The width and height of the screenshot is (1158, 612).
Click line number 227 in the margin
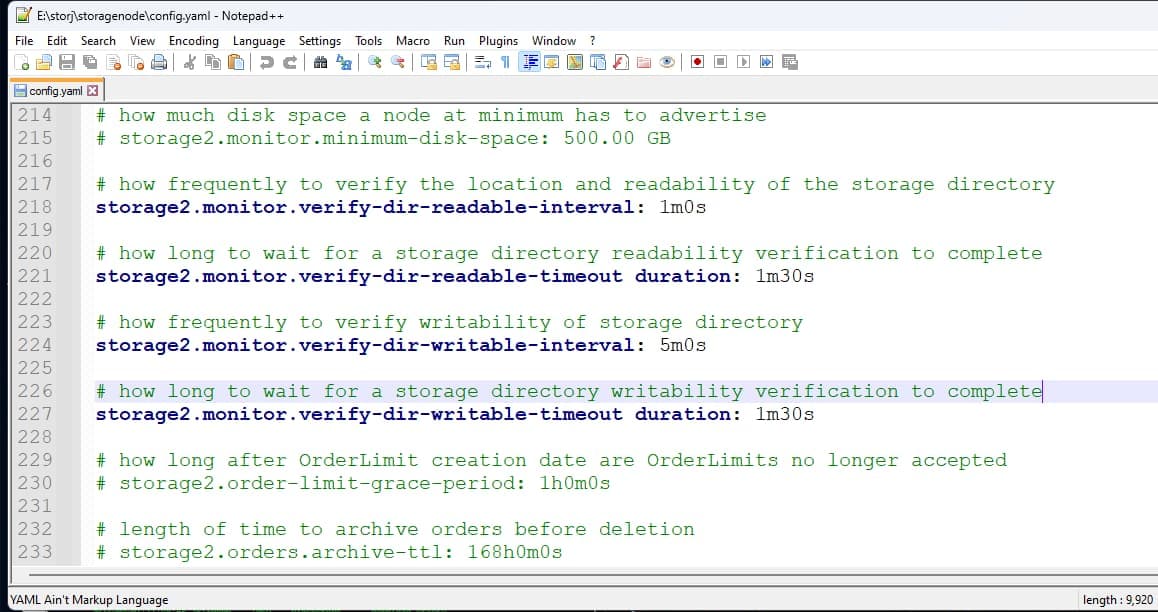35,413
